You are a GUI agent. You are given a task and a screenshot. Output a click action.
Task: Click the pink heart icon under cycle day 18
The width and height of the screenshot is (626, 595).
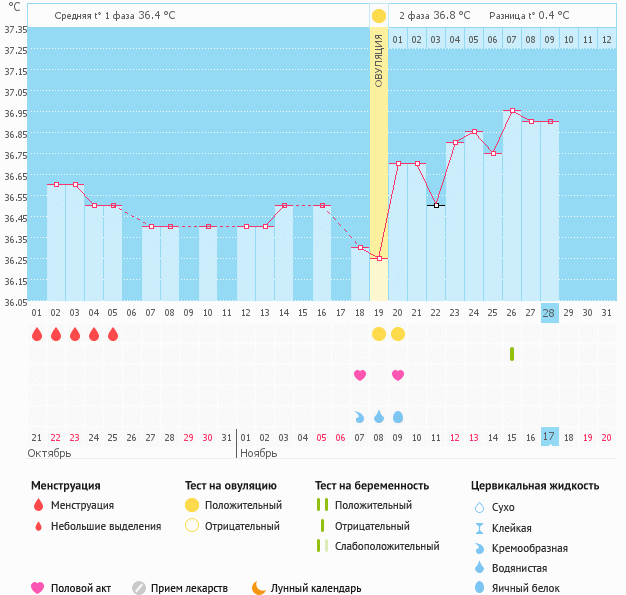pyautogui.click(x=360, y=375)
